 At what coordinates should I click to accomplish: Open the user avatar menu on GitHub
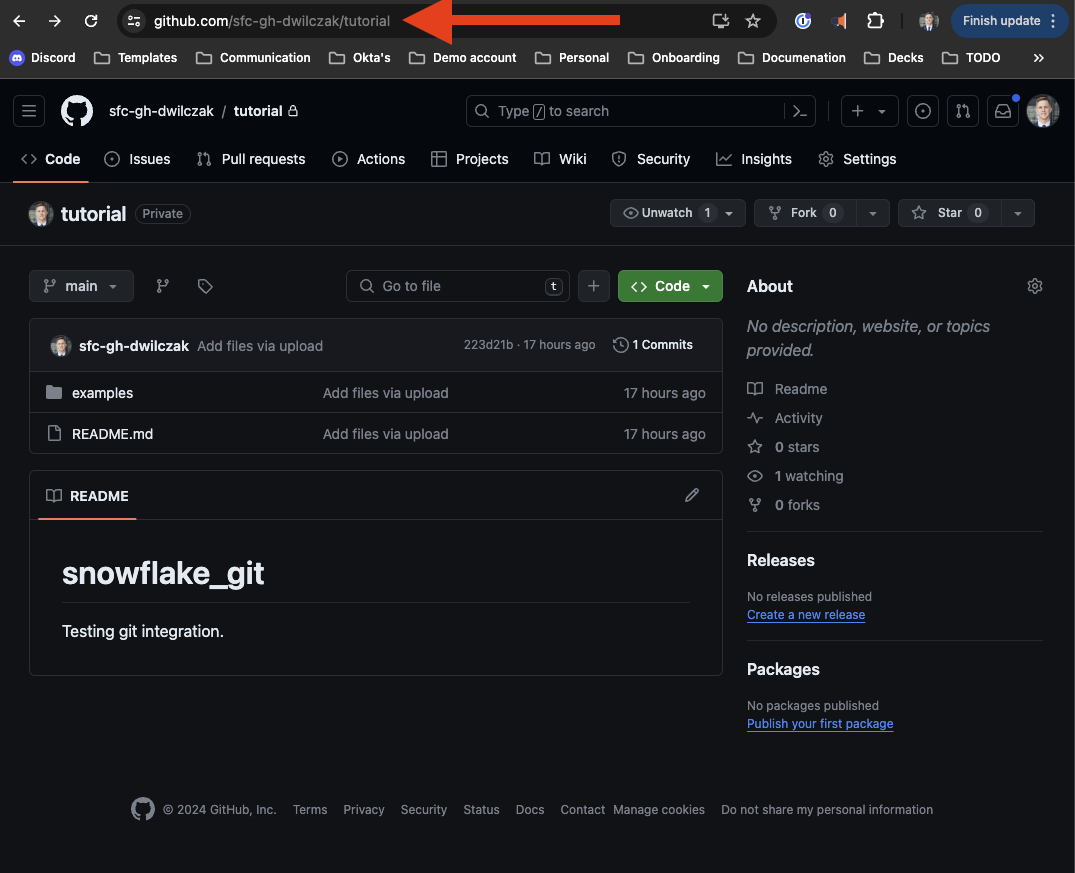tap(1043, 111)
